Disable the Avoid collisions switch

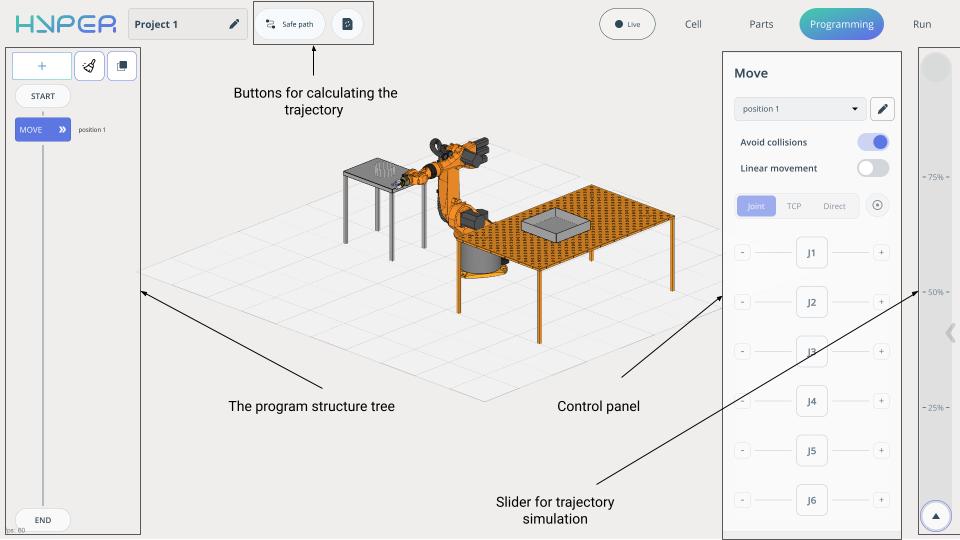(x=872, y=142)
